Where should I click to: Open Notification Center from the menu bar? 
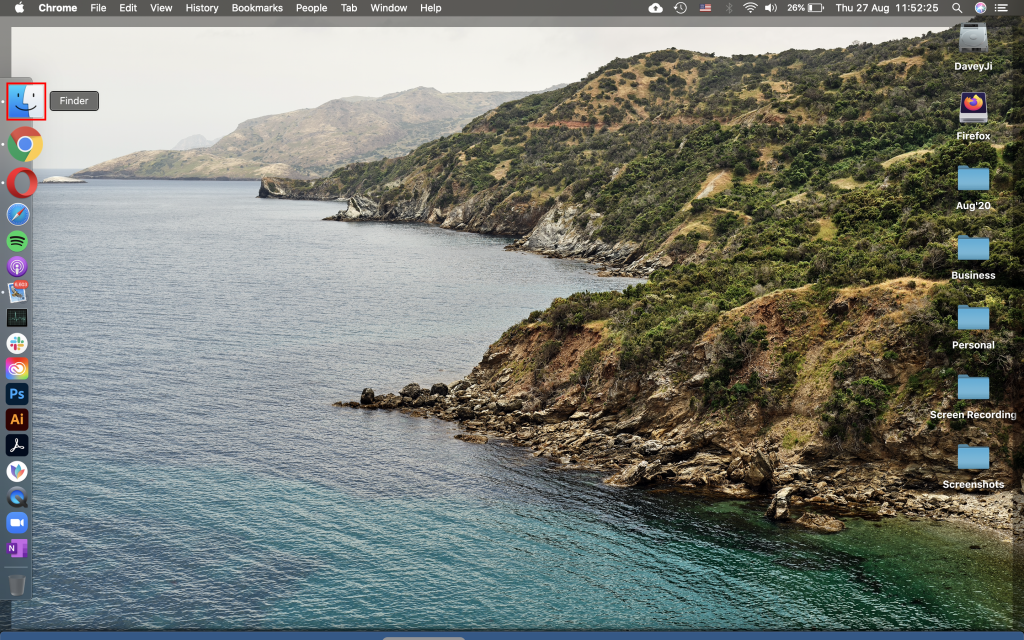(1001, 8)
